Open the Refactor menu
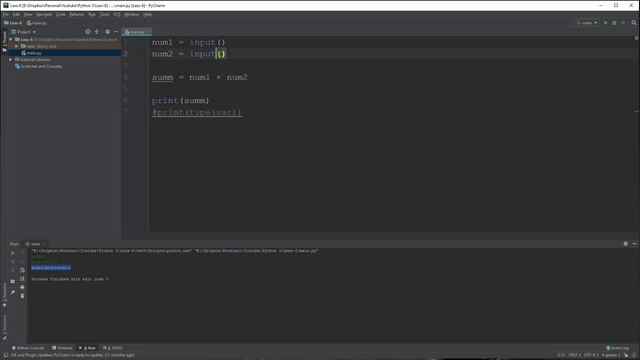Image resolution: width=640 pixels, height=360 pixels. click(77, 14)
